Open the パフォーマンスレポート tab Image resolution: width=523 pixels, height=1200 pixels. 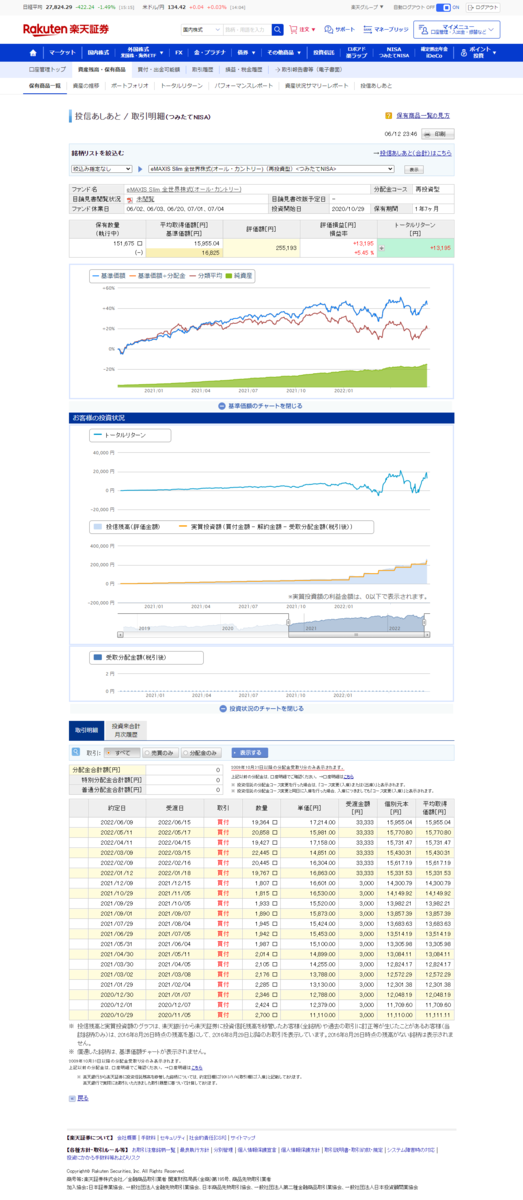(x=243, y=86)
